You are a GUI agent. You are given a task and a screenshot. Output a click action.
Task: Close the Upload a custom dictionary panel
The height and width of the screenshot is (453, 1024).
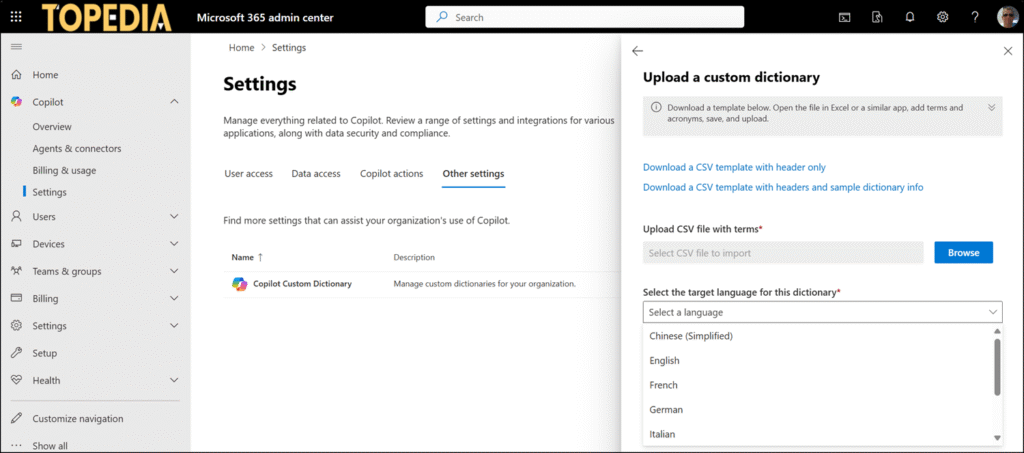coord(1008,51)
